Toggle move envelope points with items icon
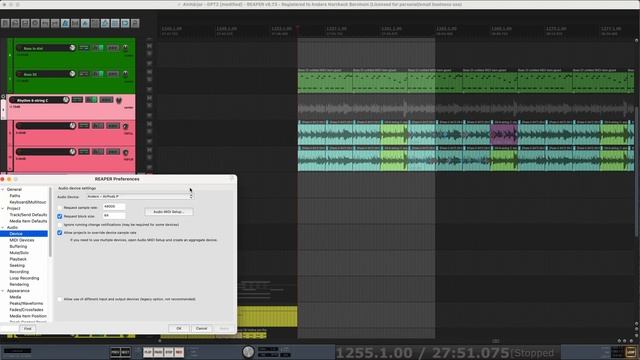This screenshot has width=640, height=360. tap(105, 23)
